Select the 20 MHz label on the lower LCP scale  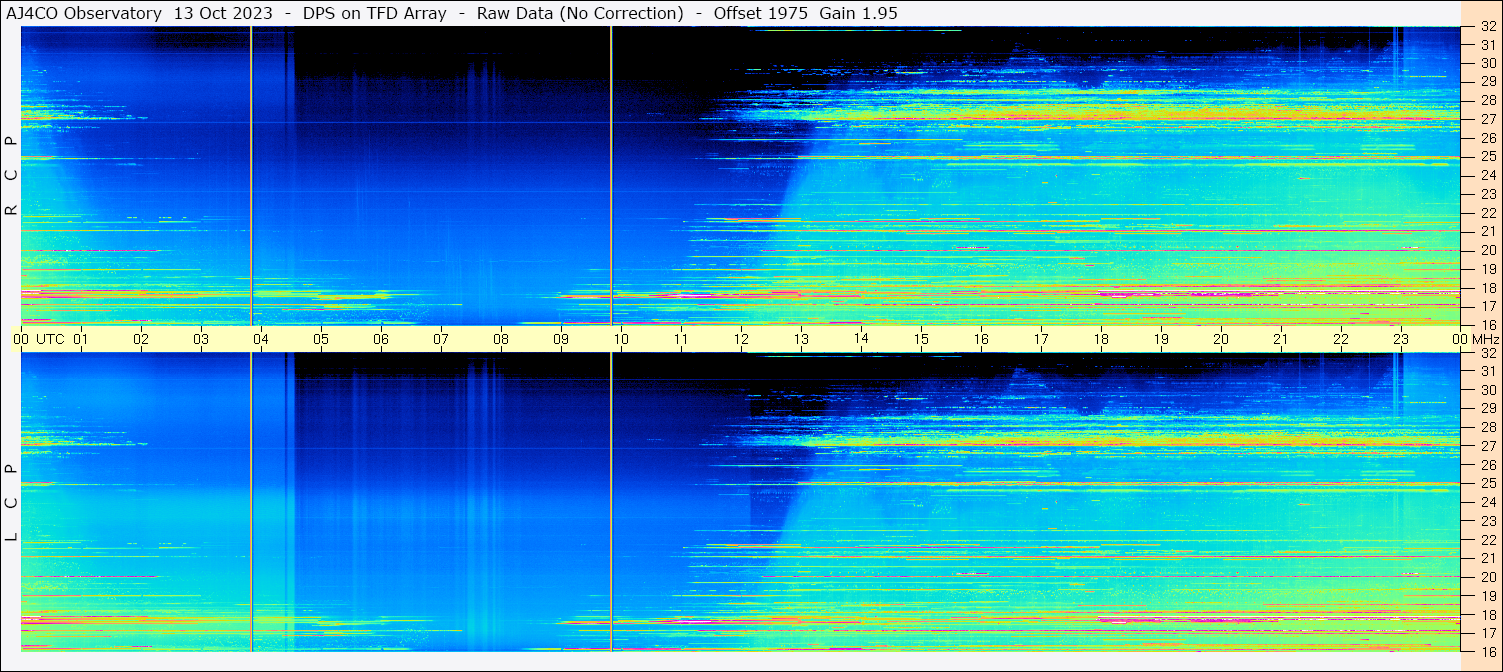(1487, 577)
